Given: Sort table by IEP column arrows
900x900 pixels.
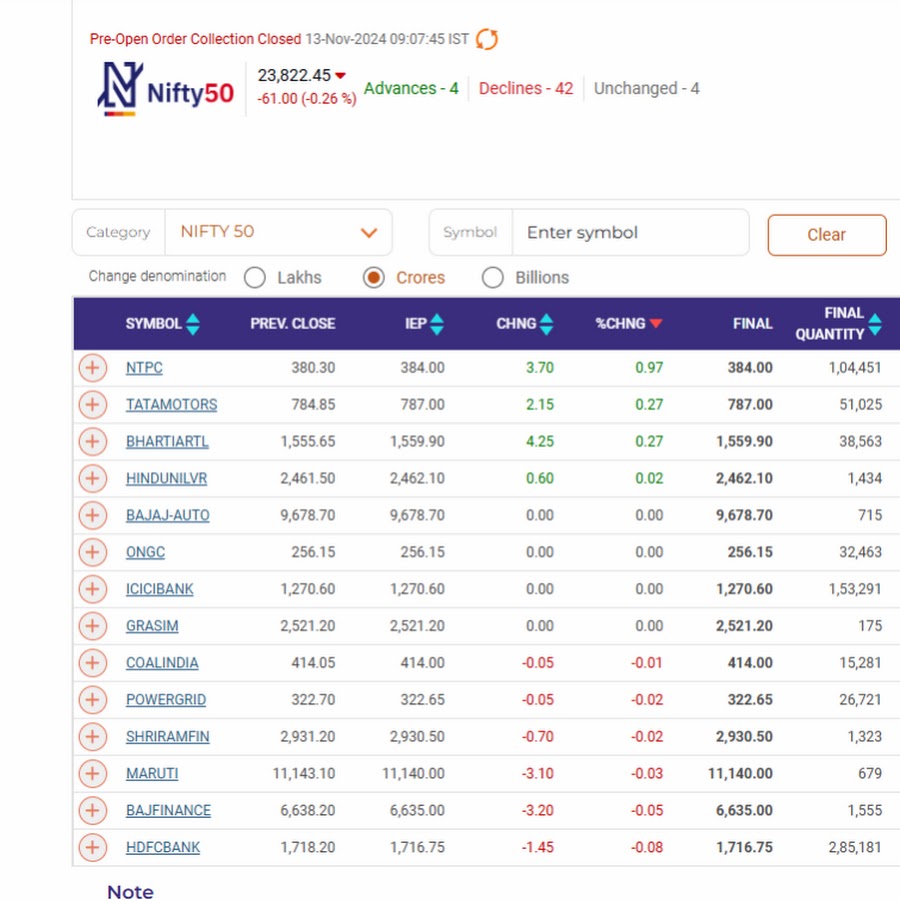Looking at the screenshot, I should click(x=437, y=324).
